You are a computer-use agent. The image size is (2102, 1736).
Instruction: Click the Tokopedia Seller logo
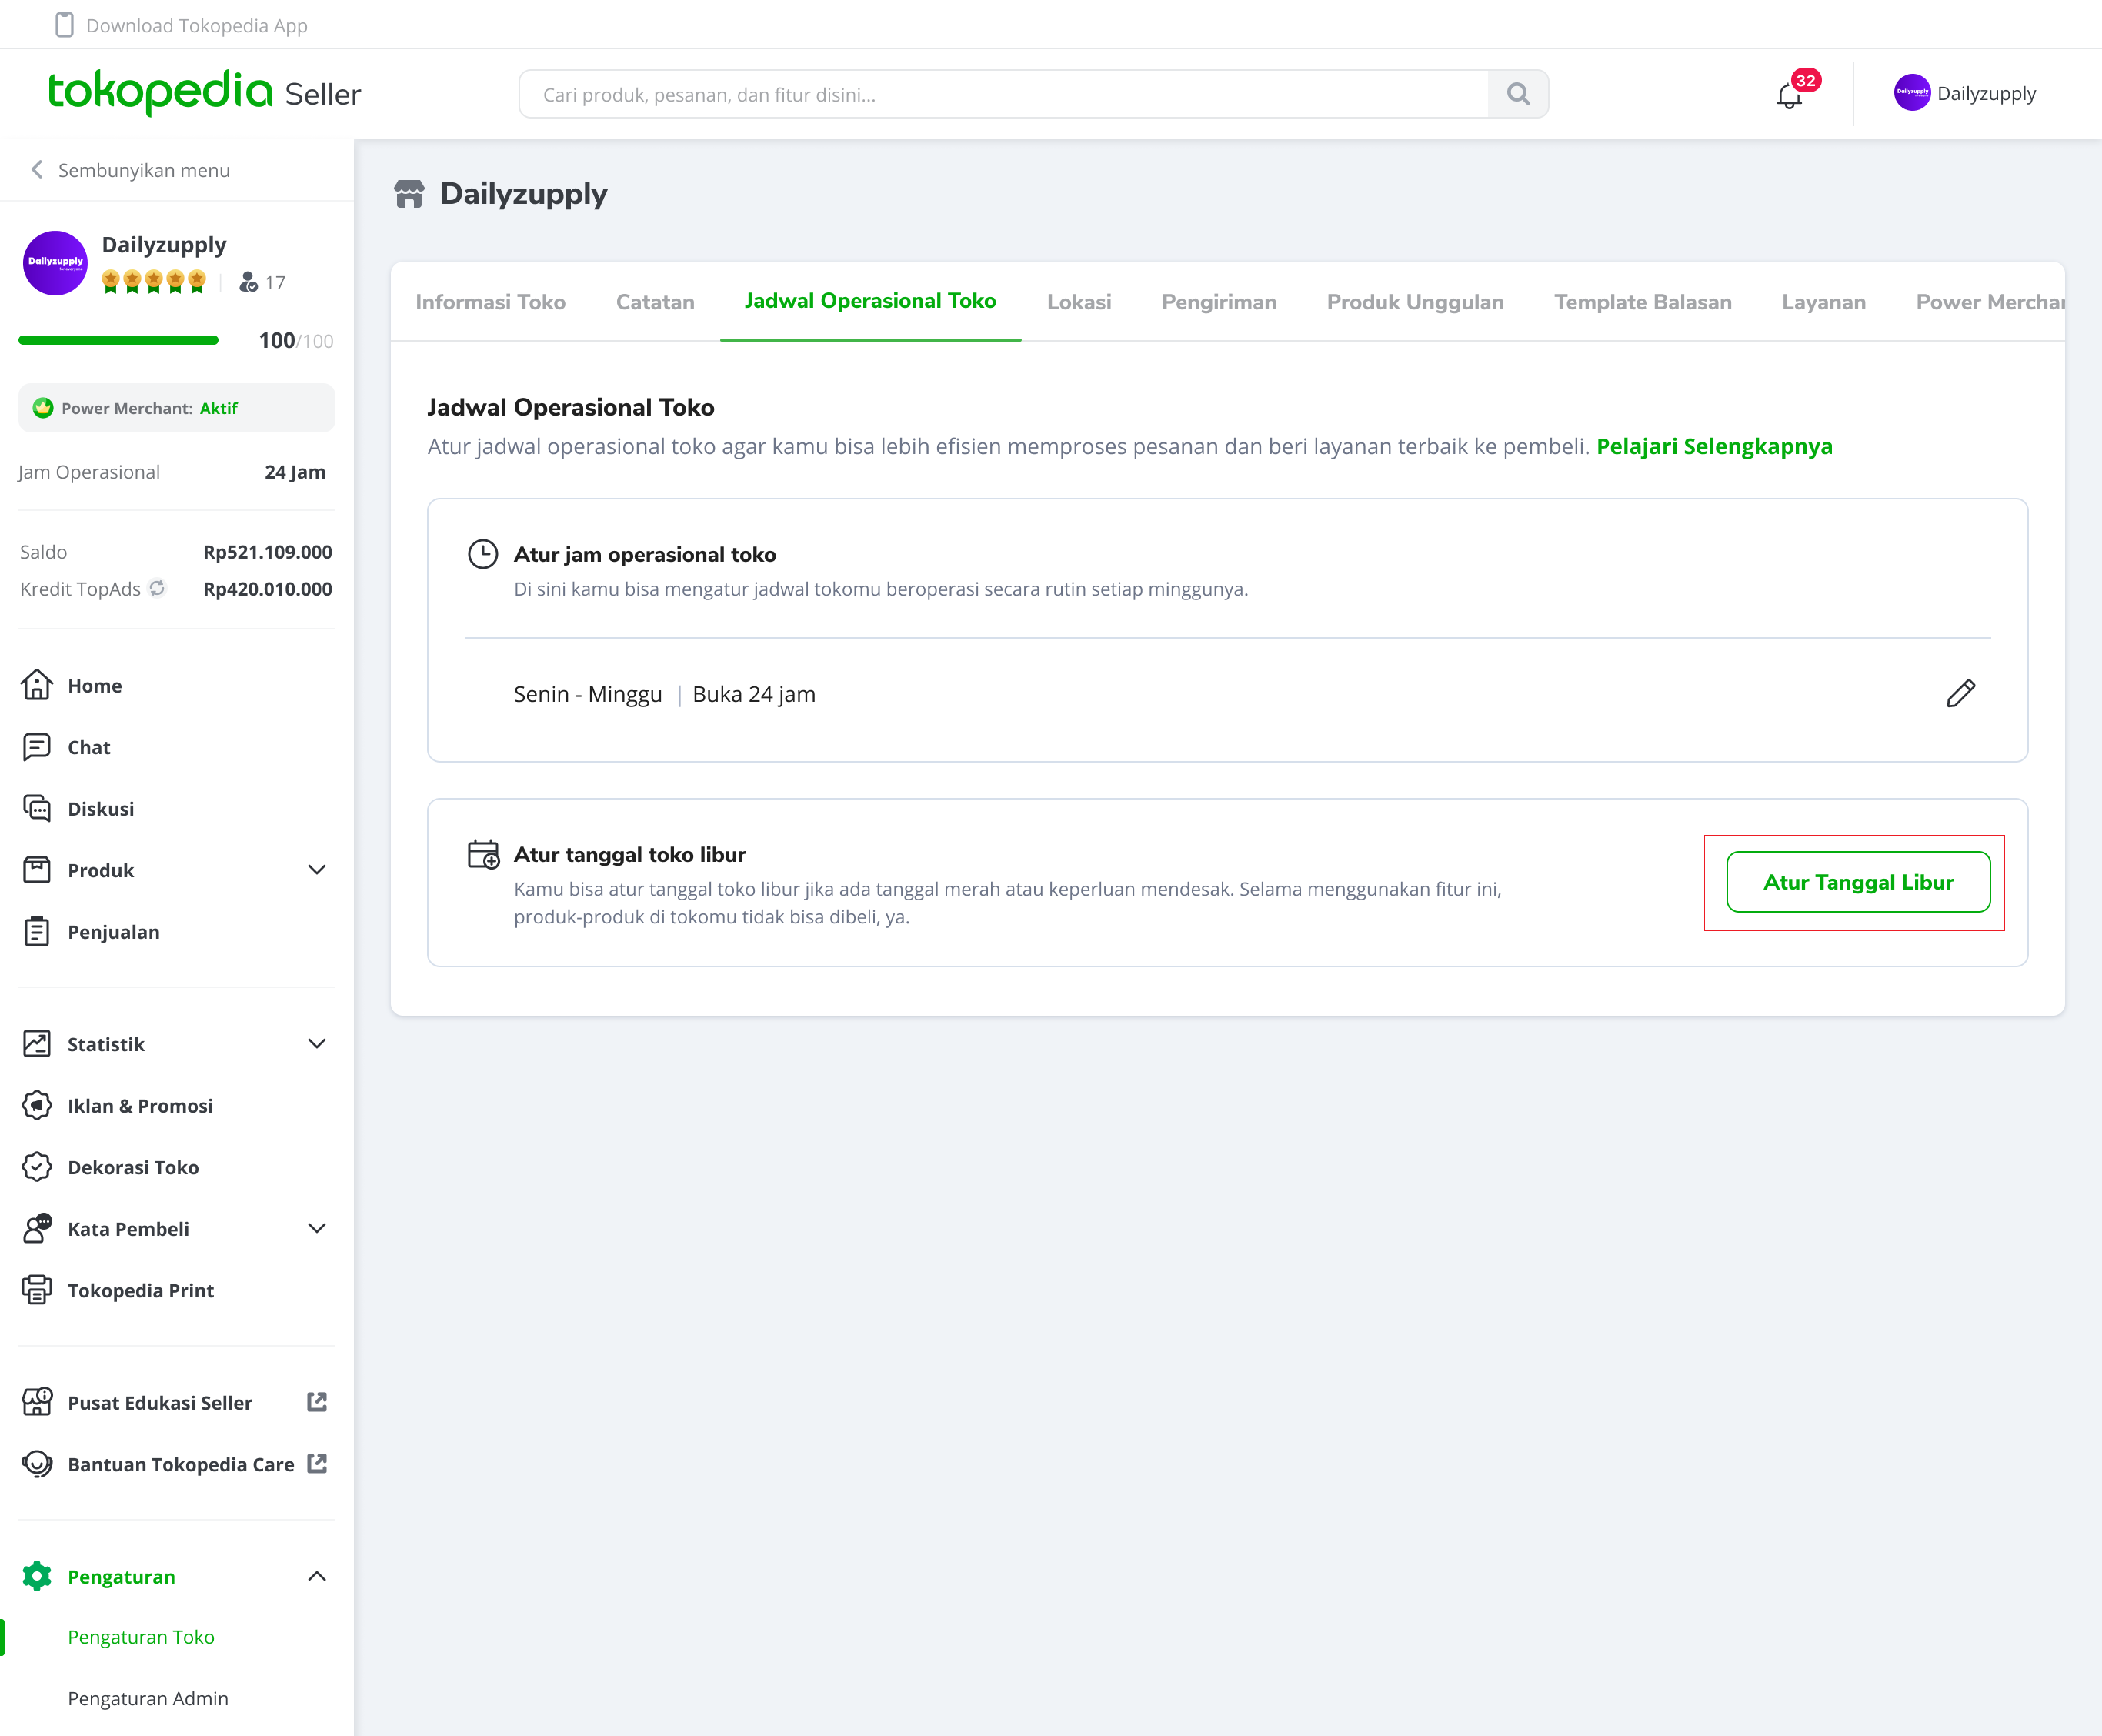205,93
